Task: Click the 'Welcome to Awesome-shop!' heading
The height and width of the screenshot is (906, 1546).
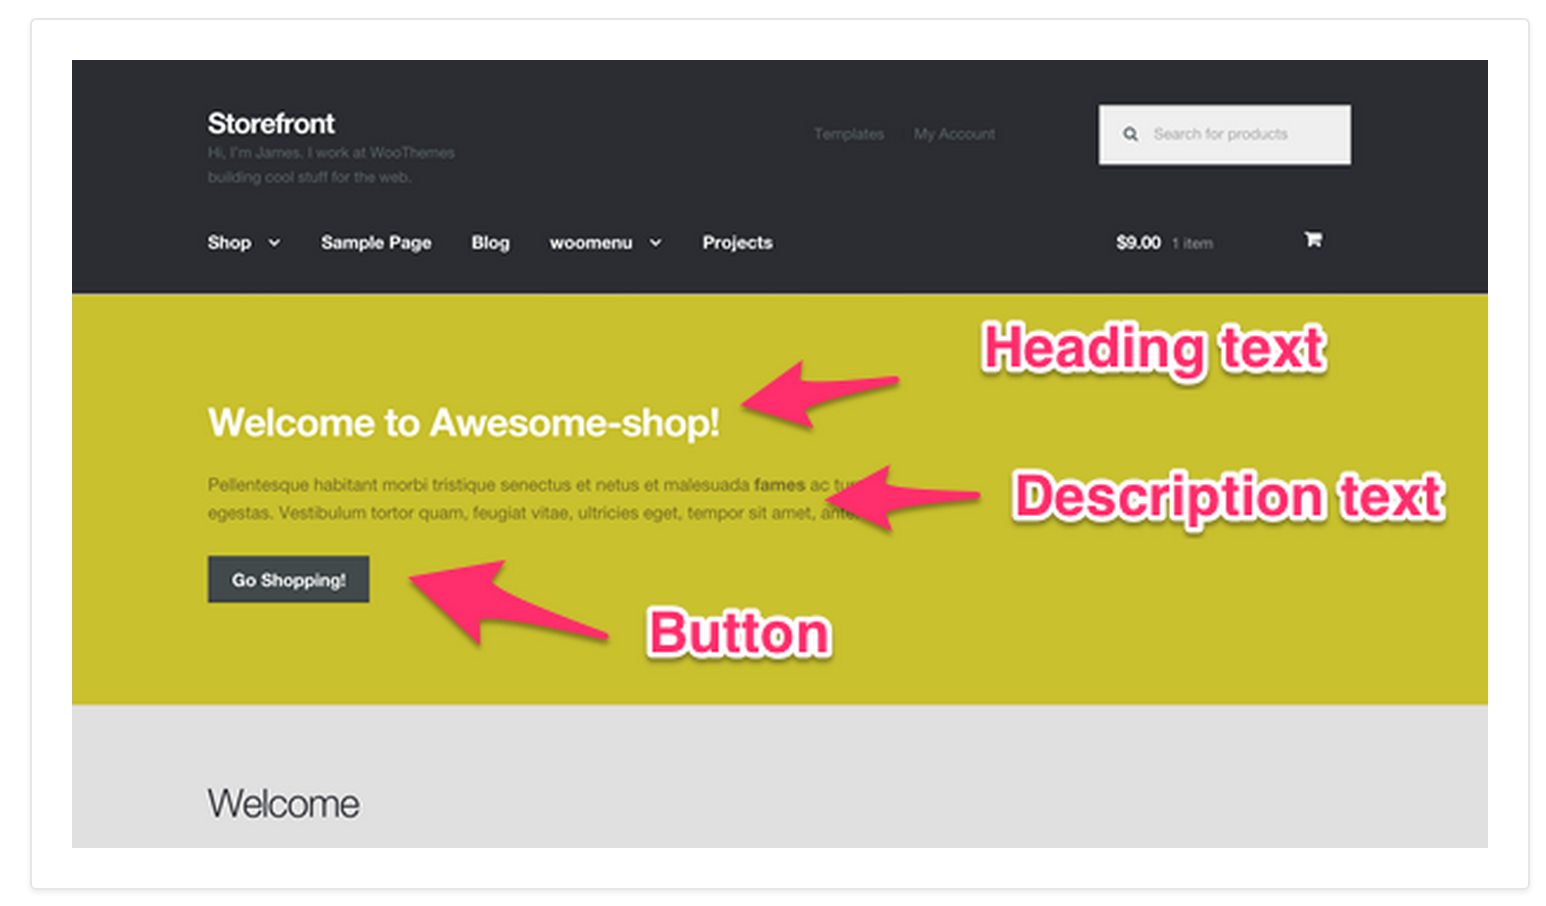Action: [x=464, y=421]
